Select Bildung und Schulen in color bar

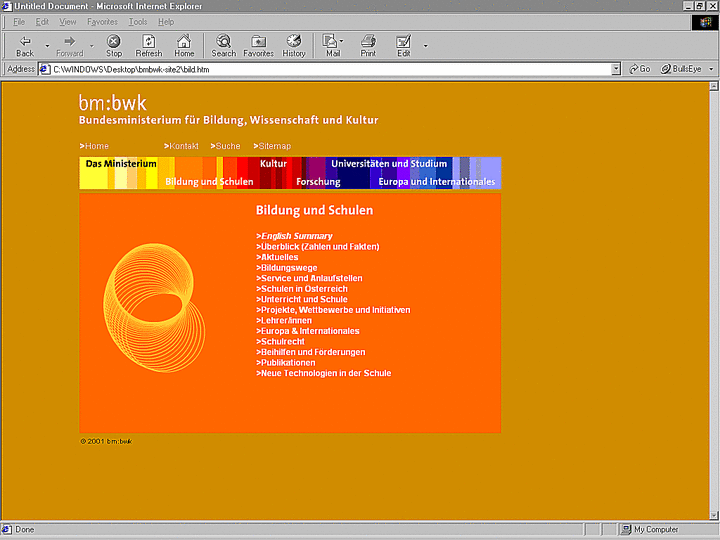[209, 181]
